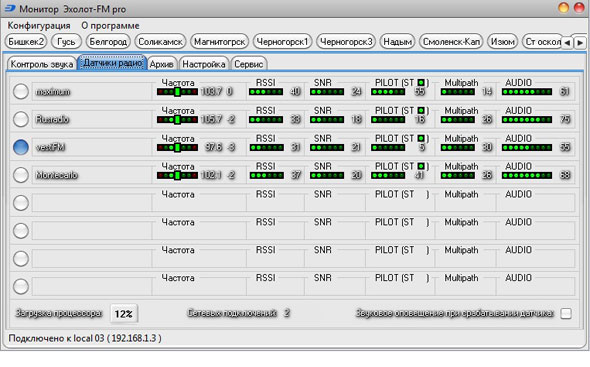This screenshot has height=367, width=590.
Task: Click the frequency value 102.1
Action: [211, 175]
